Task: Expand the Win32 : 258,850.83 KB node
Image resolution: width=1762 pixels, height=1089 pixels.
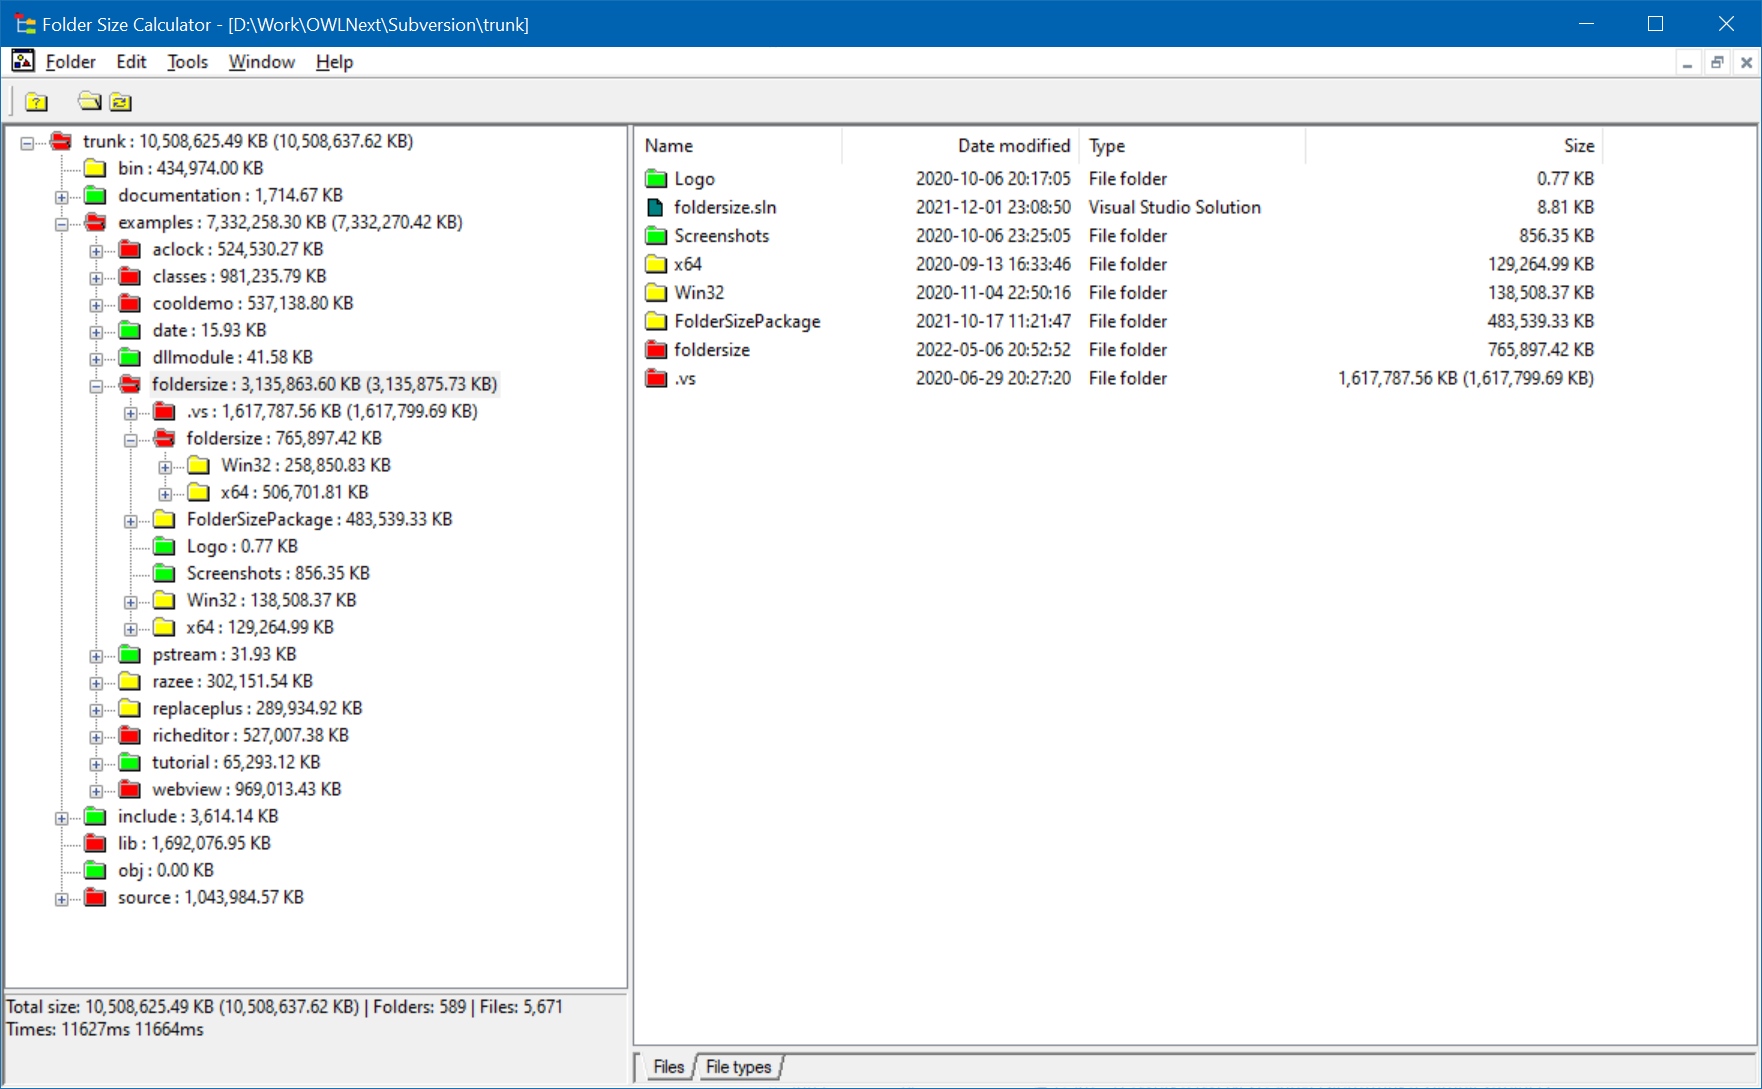Action: [165, 467]
